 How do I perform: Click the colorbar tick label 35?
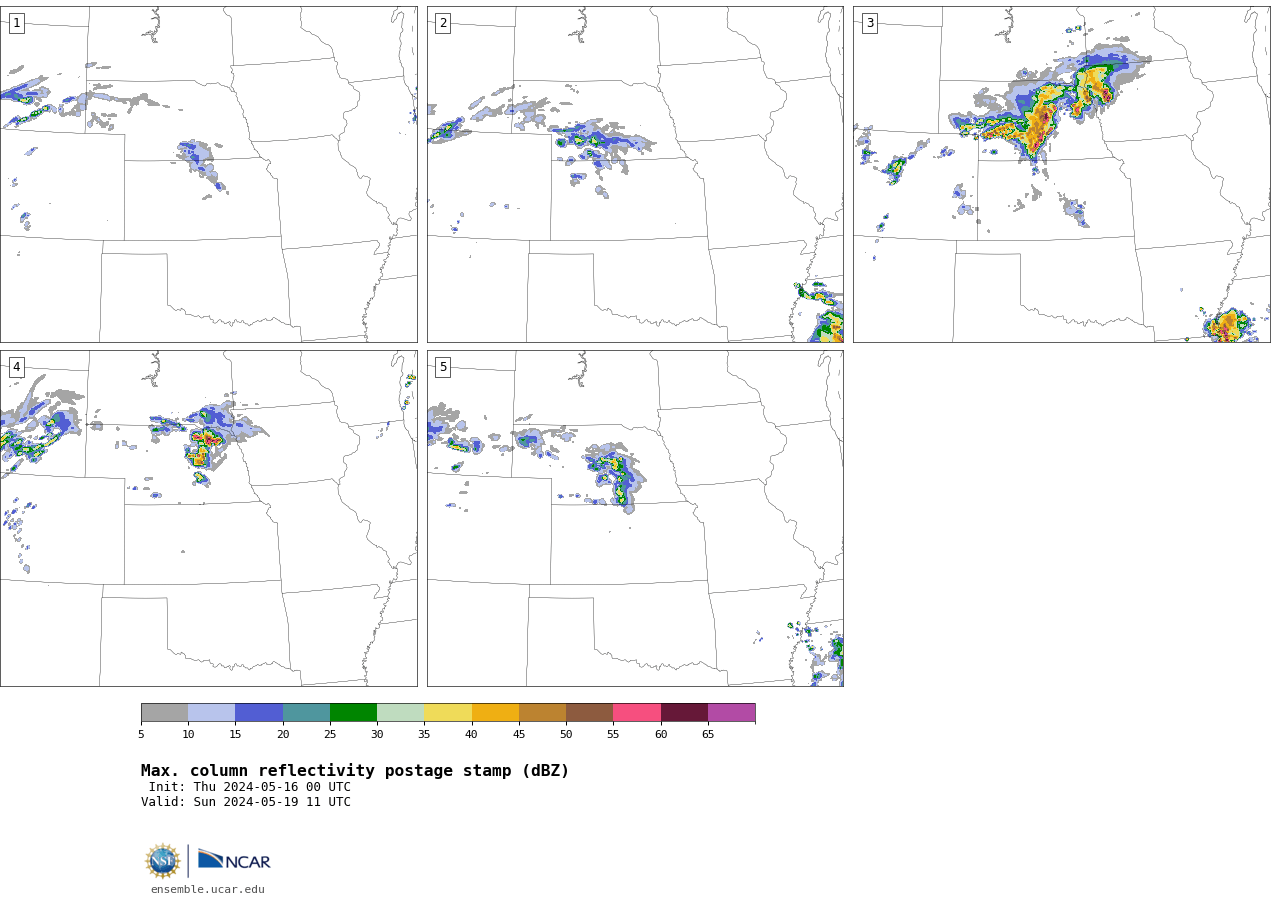[424, 734]
